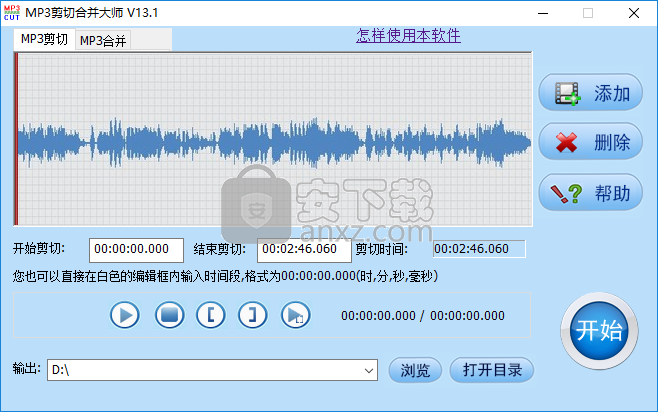
Task: Click the 开始剪切 start time field
Action: [x=136, y=250]
